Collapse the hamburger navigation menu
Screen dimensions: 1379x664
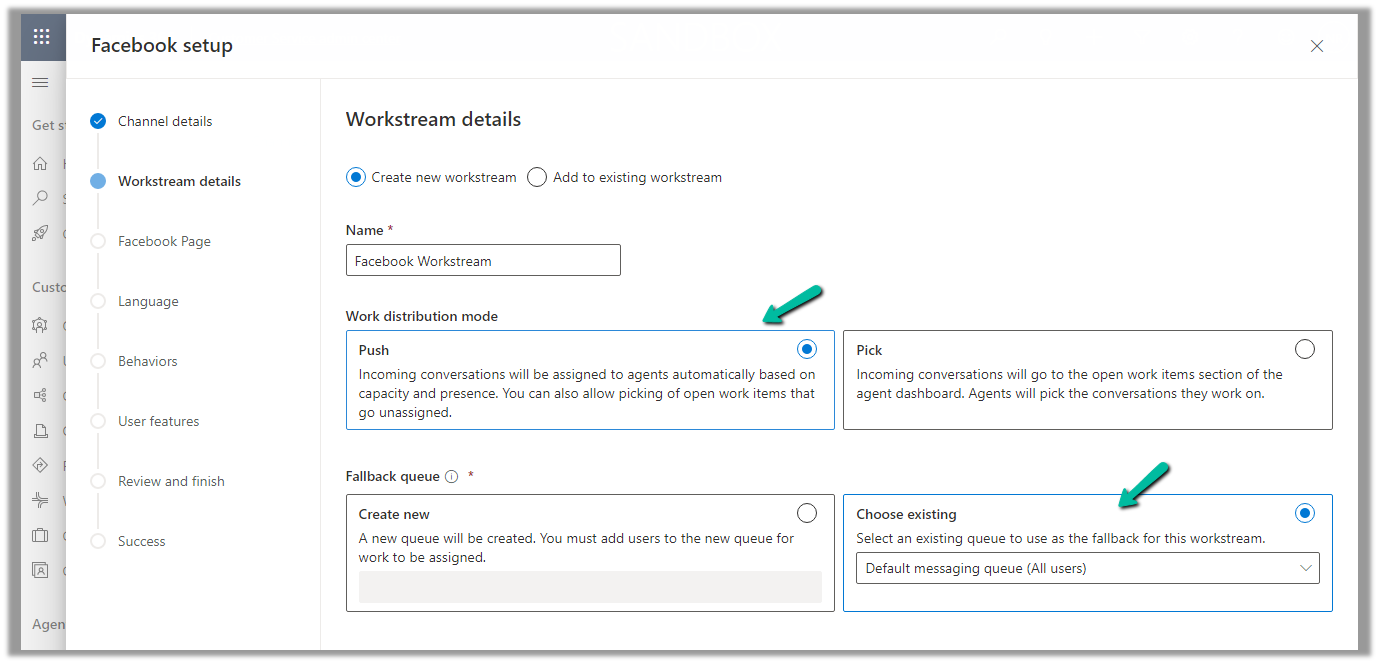(40, 82)
